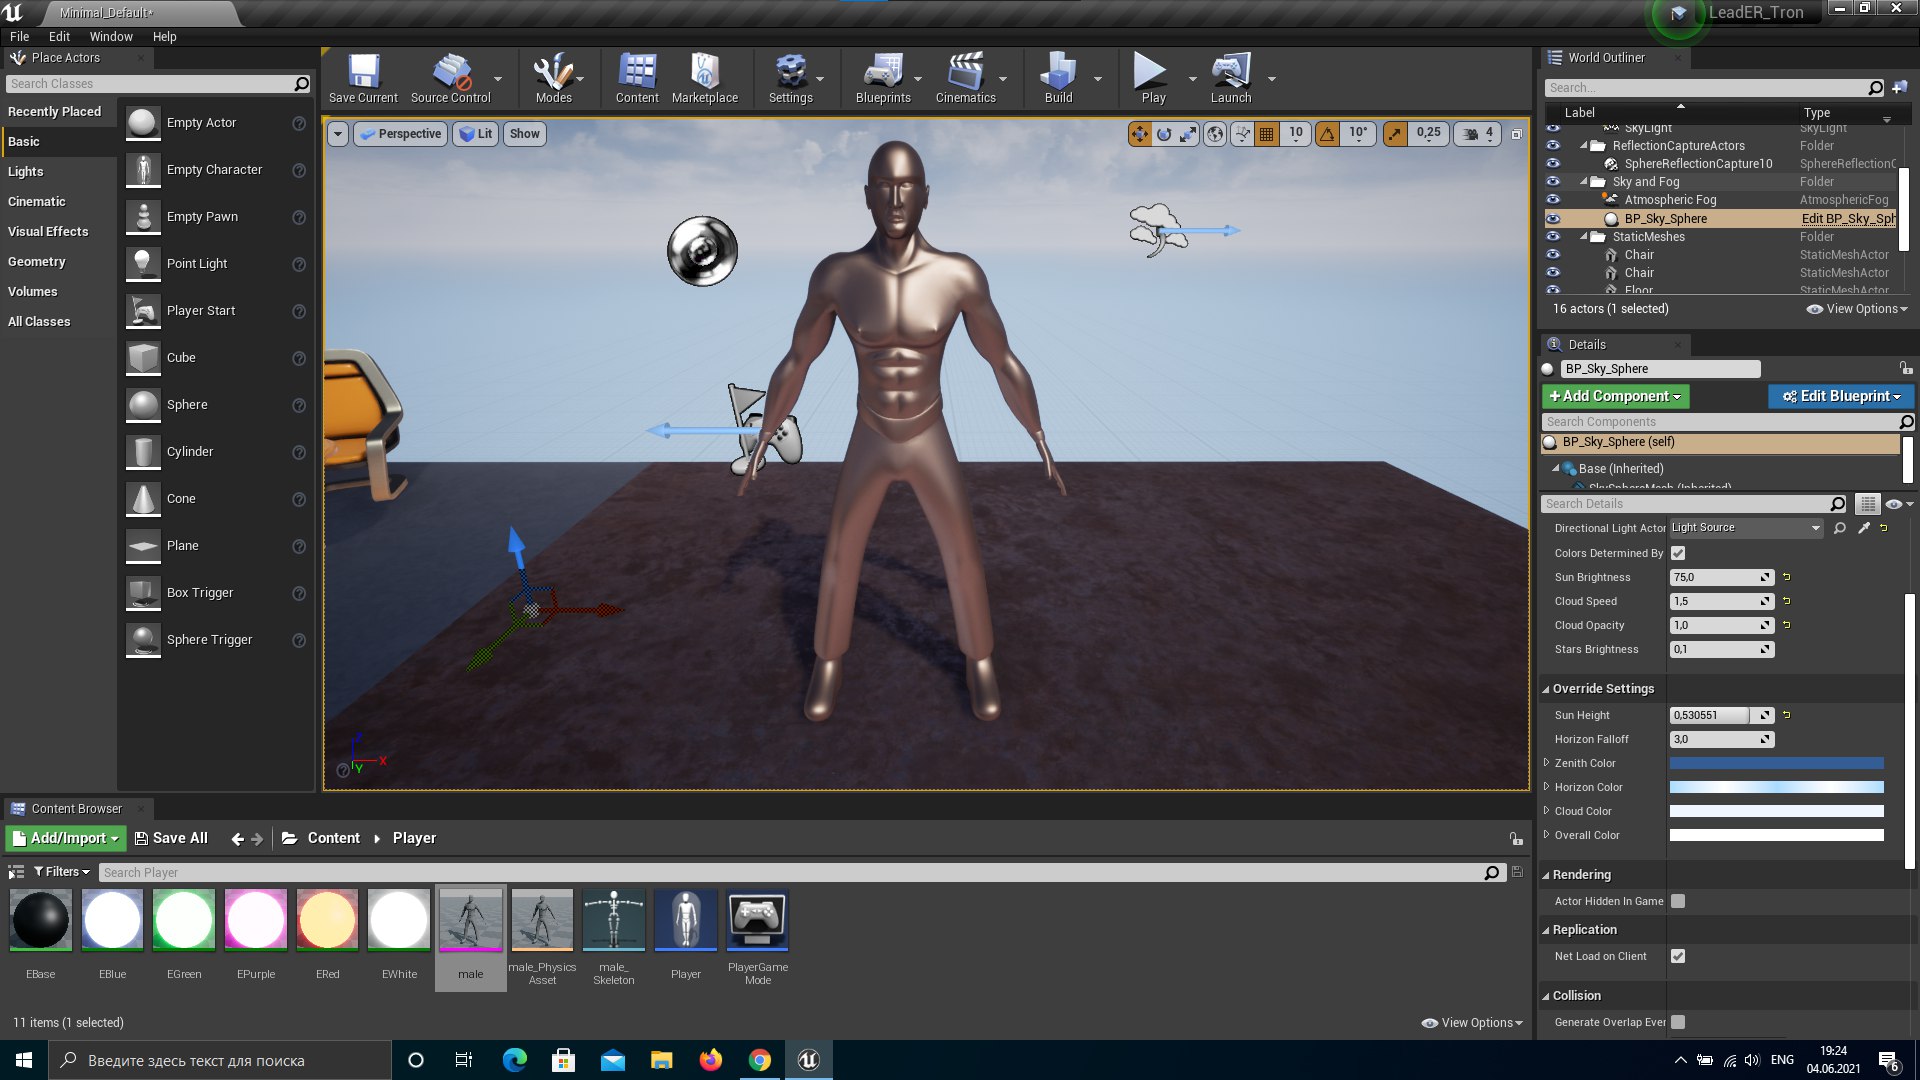Click Save All button
Screen dimensions: 1920x1080
coord(171,838)
